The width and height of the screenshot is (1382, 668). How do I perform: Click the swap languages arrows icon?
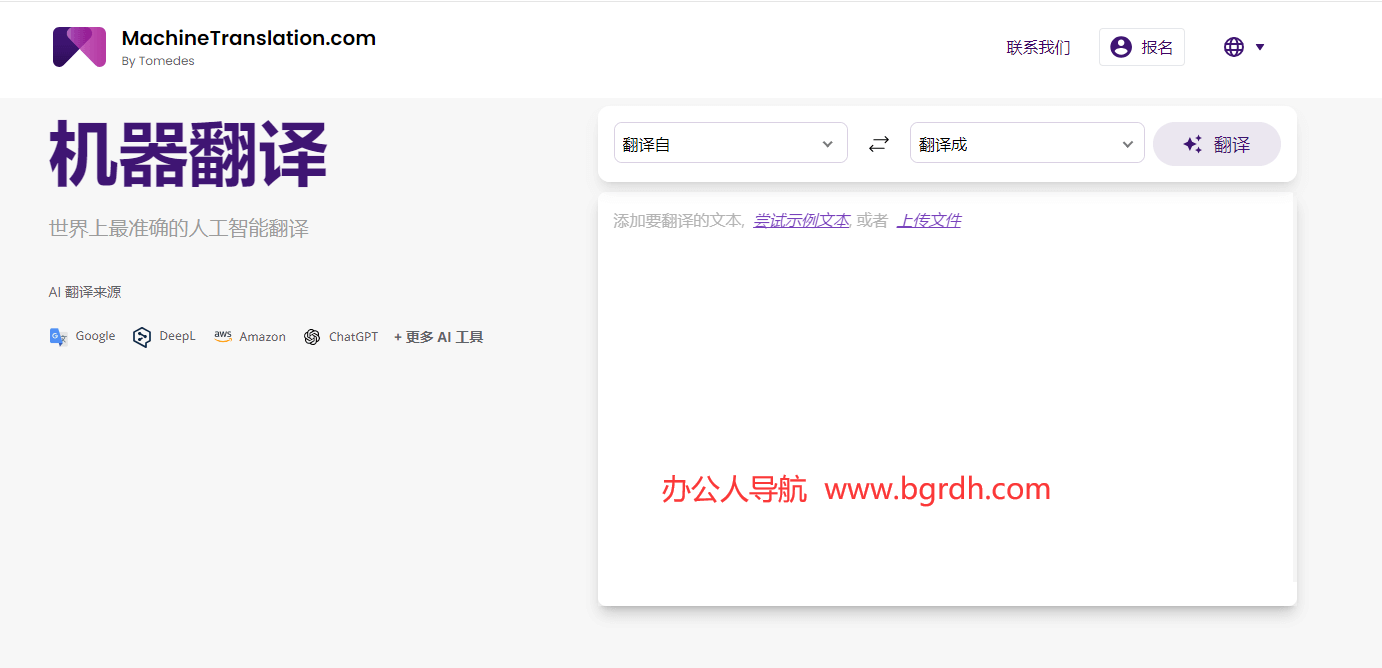click(x=878, y=143)
